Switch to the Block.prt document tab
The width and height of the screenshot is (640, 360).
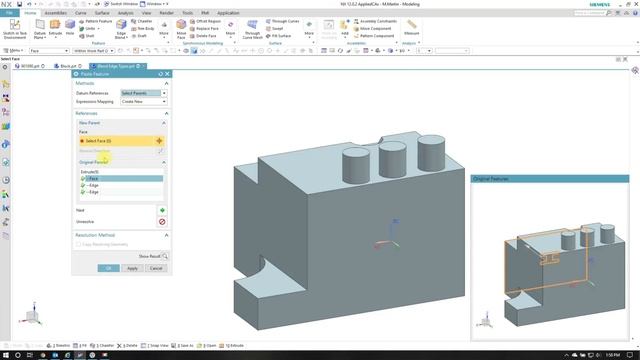68,66
